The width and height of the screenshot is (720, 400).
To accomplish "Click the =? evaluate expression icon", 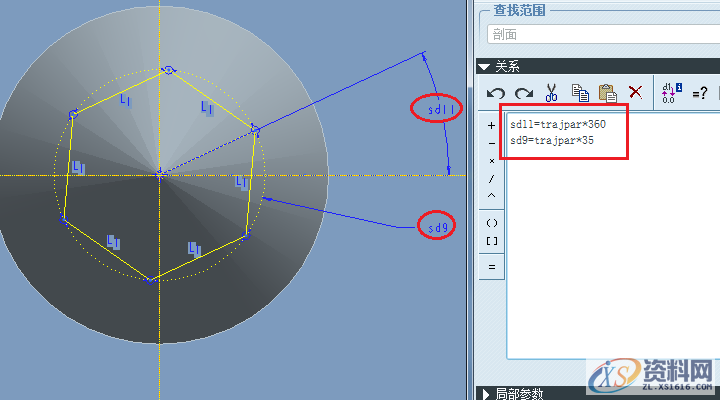I will point(700,93).
